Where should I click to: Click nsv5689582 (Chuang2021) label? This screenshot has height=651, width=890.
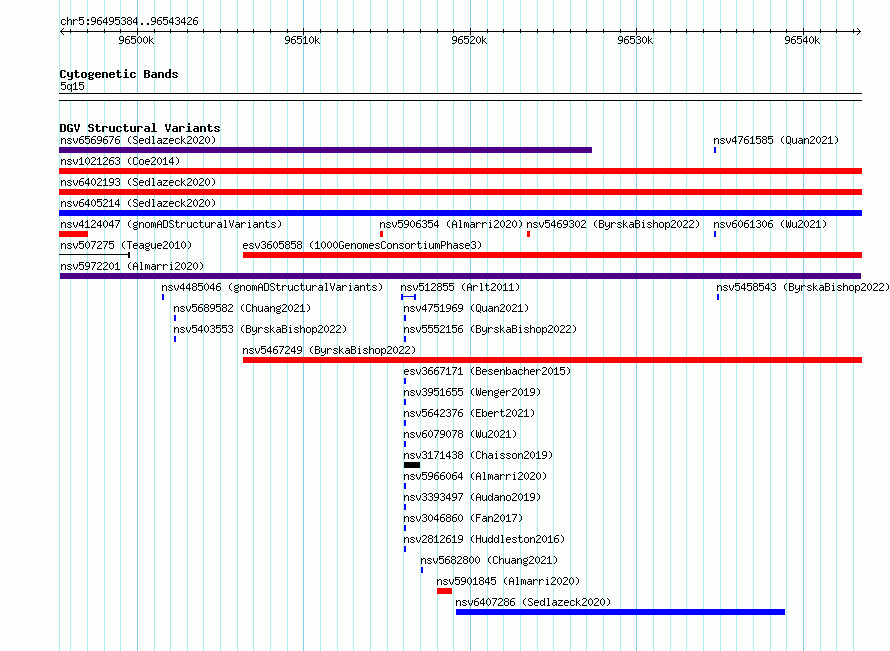[x=242, y=308]
